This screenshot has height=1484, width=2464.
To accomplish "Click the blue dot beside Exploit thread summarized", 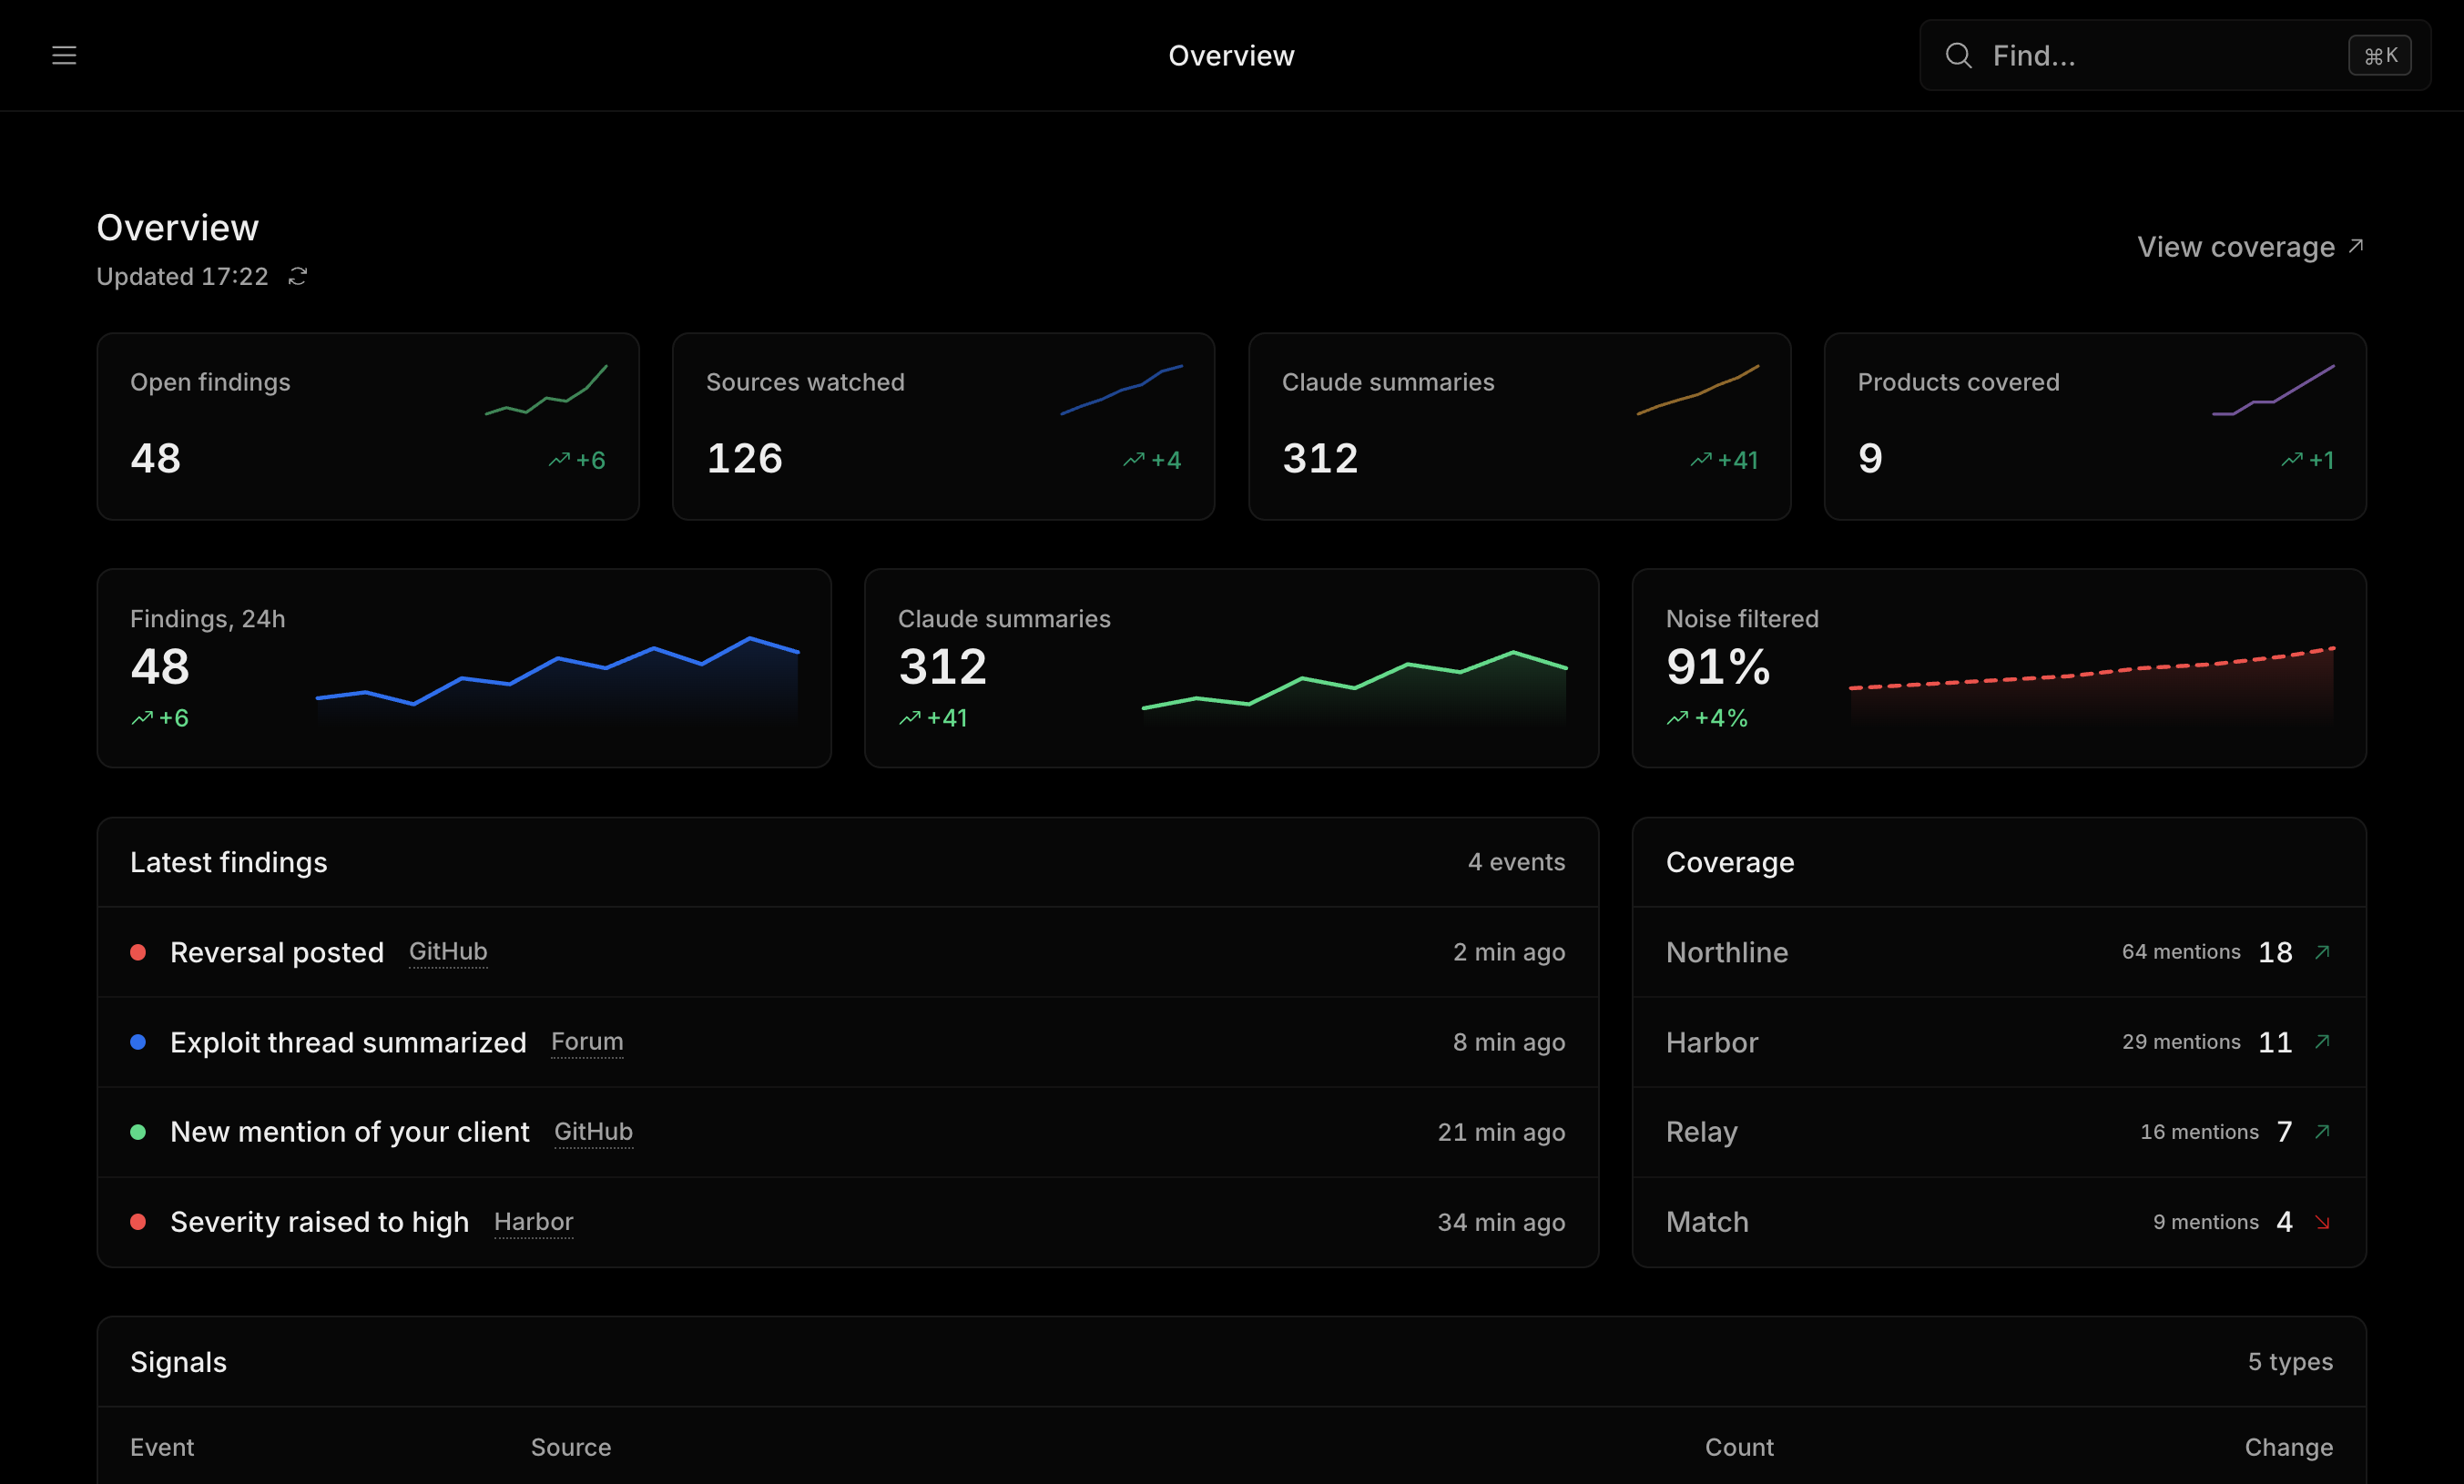I will tap(138, 1042).
